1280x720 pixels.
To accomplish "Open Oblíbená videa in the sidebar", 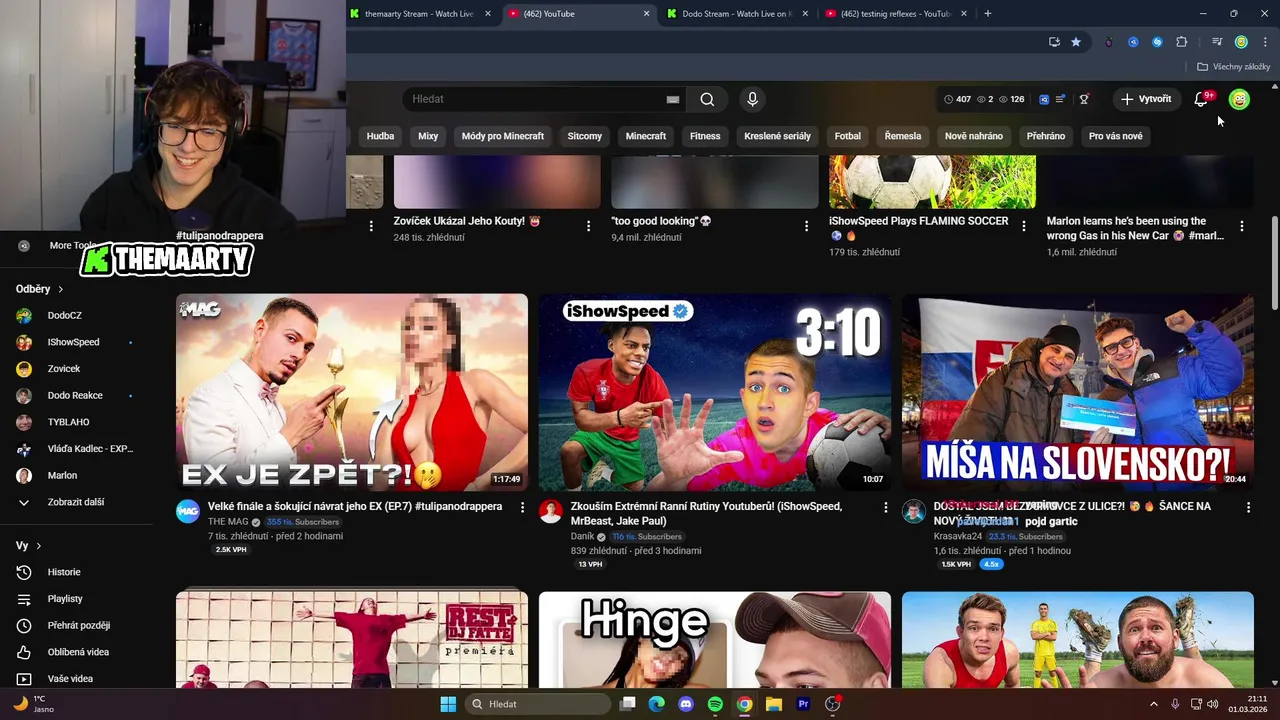I will [x=78, y=652].
